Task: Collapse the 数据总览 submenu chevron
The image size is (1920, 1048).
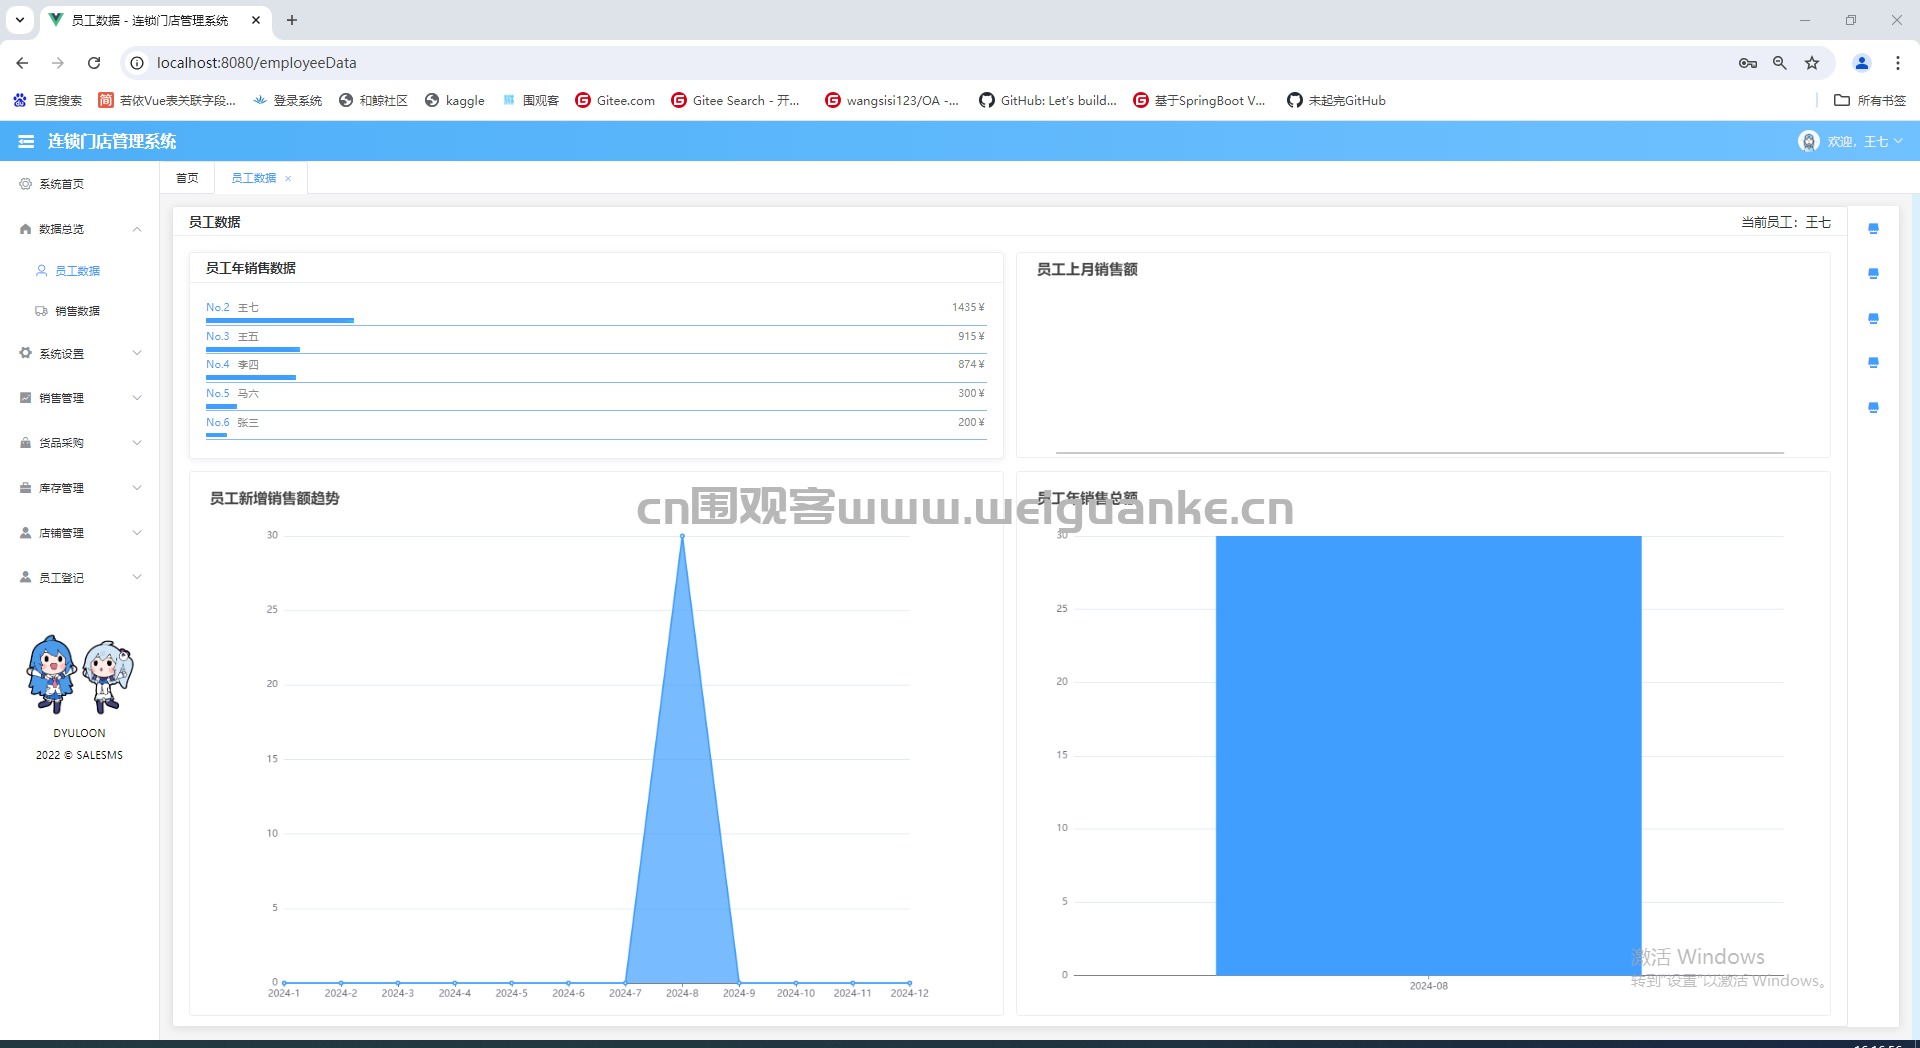Action: click(x=137, y=229)
